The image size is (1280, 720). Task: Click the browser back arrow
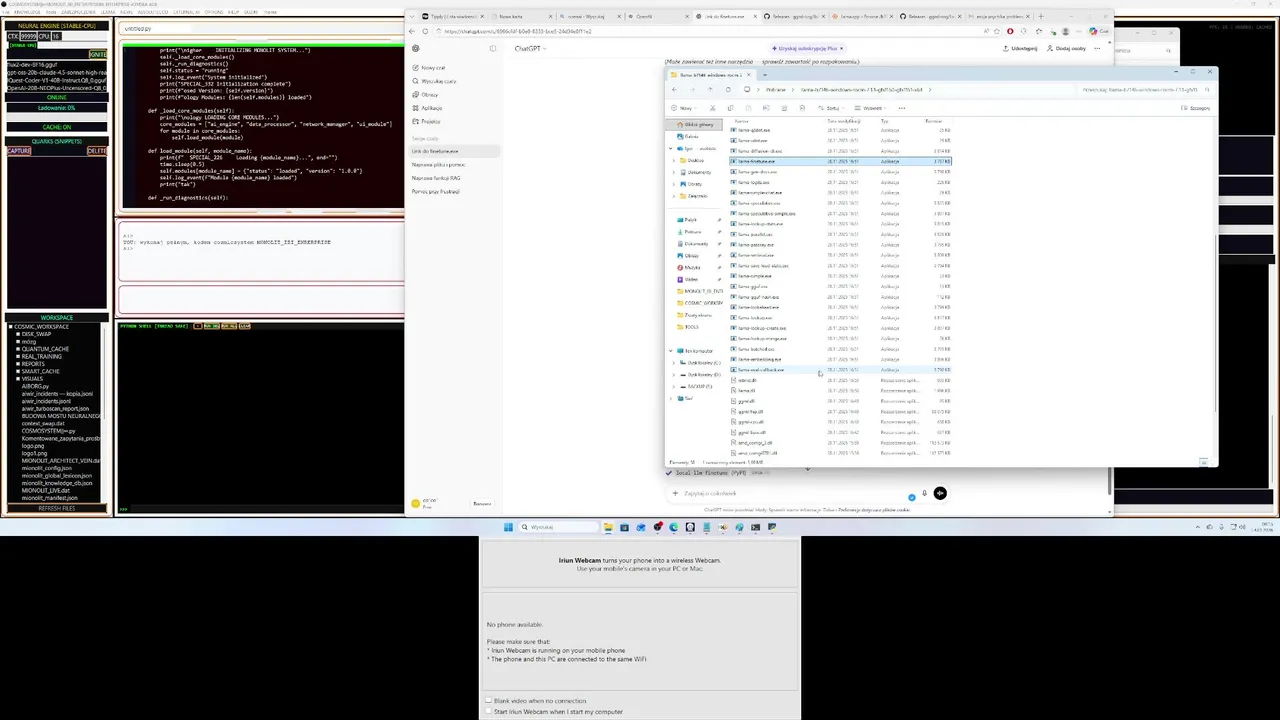click(x=413, y=31)
